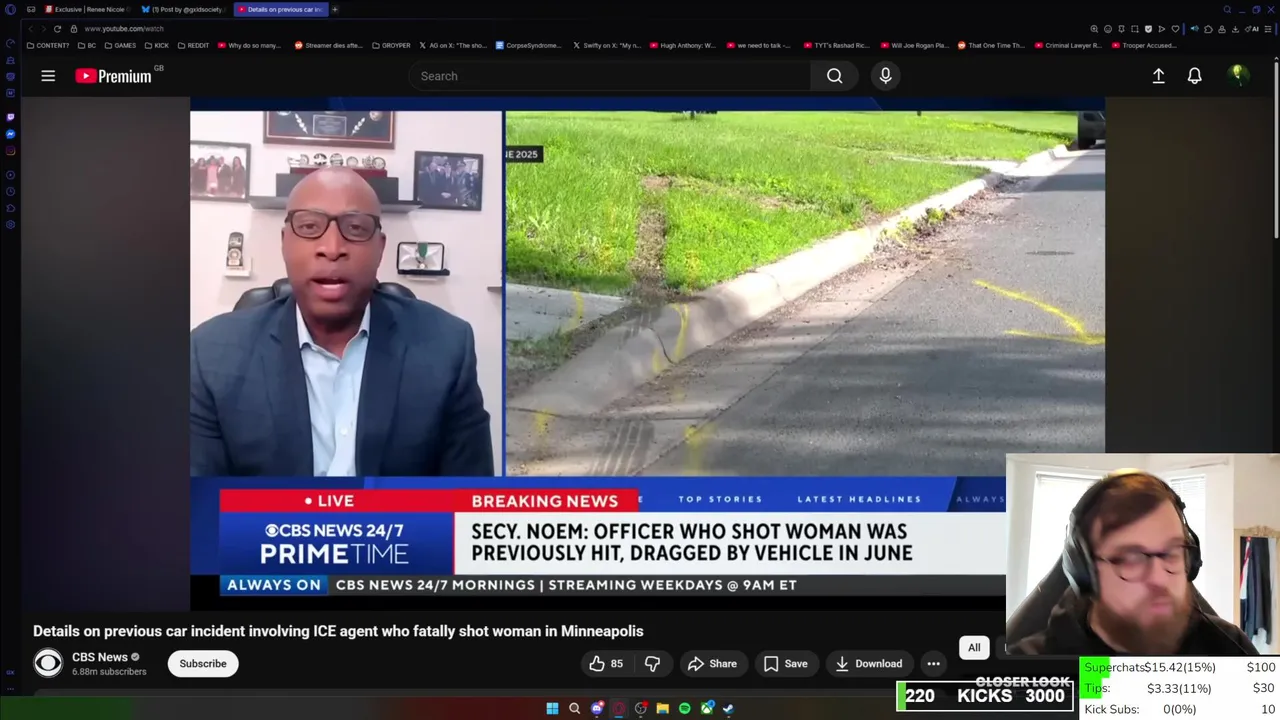The width and height of the screenshot is (1280, 720).
Task: Open a new browser tab
Action: pos(335,9)
